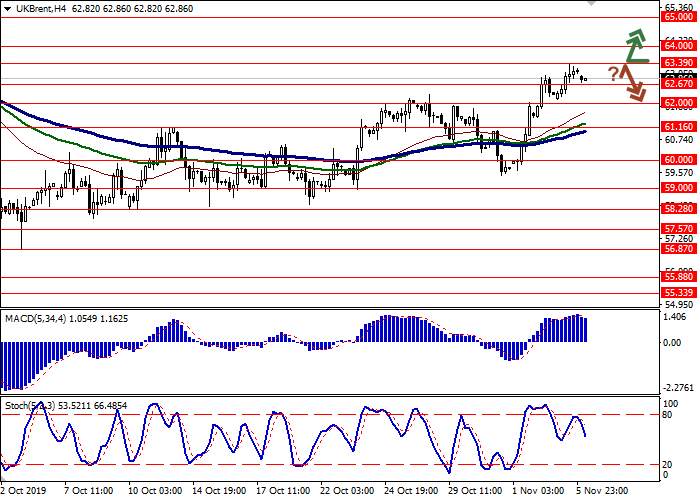700x500 pixels.
Task: Click the 59.000 red price level label
Action: pos(679,188)
